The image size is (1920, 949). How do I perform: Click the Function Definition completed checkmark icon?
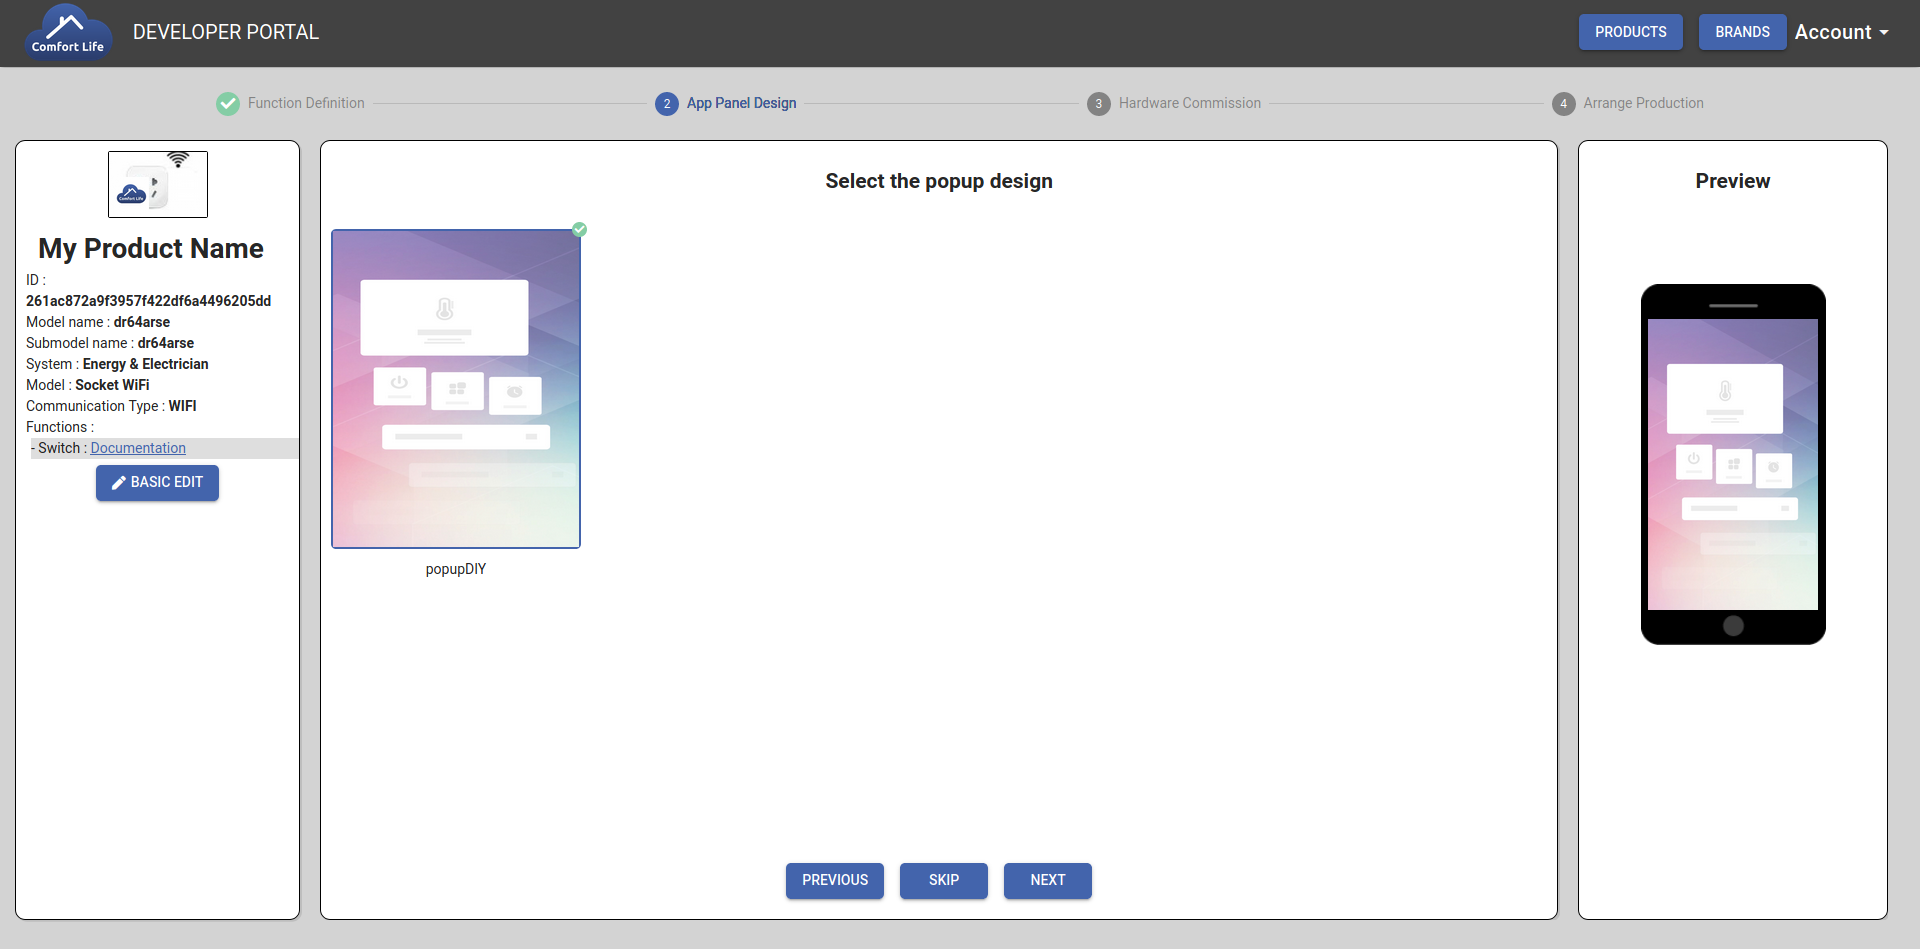click(x=228, y=104)
